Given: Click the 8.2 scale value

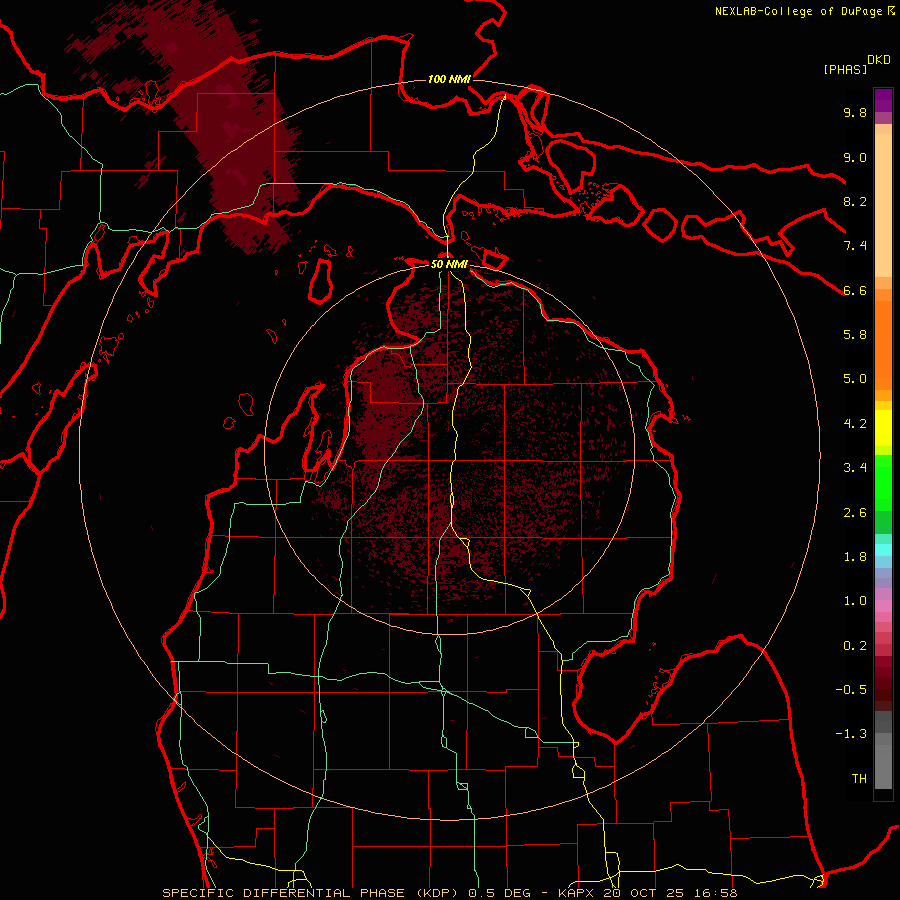Looking at the screenshot, I should 855,201.
